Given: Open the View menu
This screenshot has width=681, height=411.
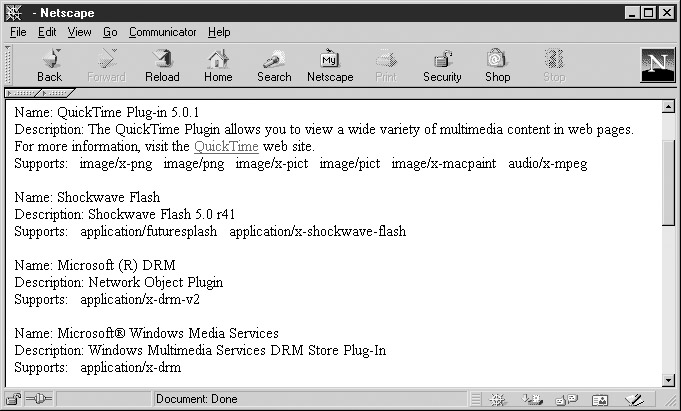Looking at the screenshot, I should [x=79, y=32].
